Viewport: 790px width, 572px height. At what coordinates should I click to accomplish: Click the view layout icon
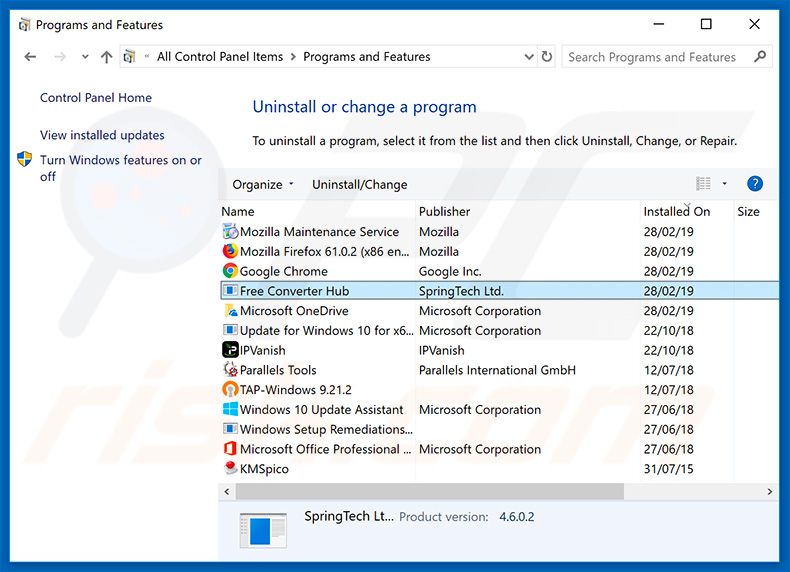703,183
